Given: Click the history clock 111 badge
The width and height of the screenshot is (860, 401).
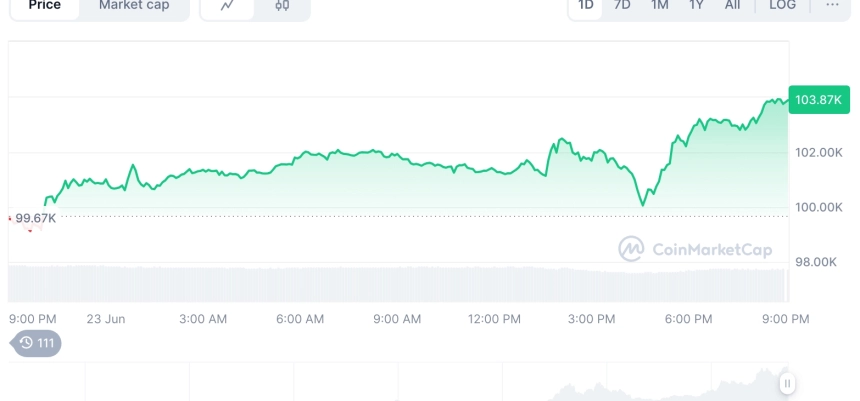Looking at the screenshot, I should pos(37,343).
